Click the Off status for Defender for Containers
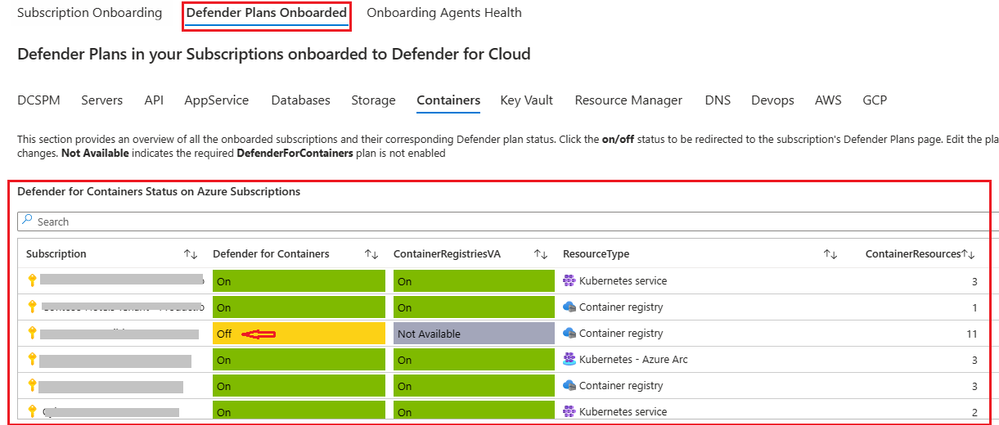The width and height of the screenshot is (999, 425). (299, 333)
